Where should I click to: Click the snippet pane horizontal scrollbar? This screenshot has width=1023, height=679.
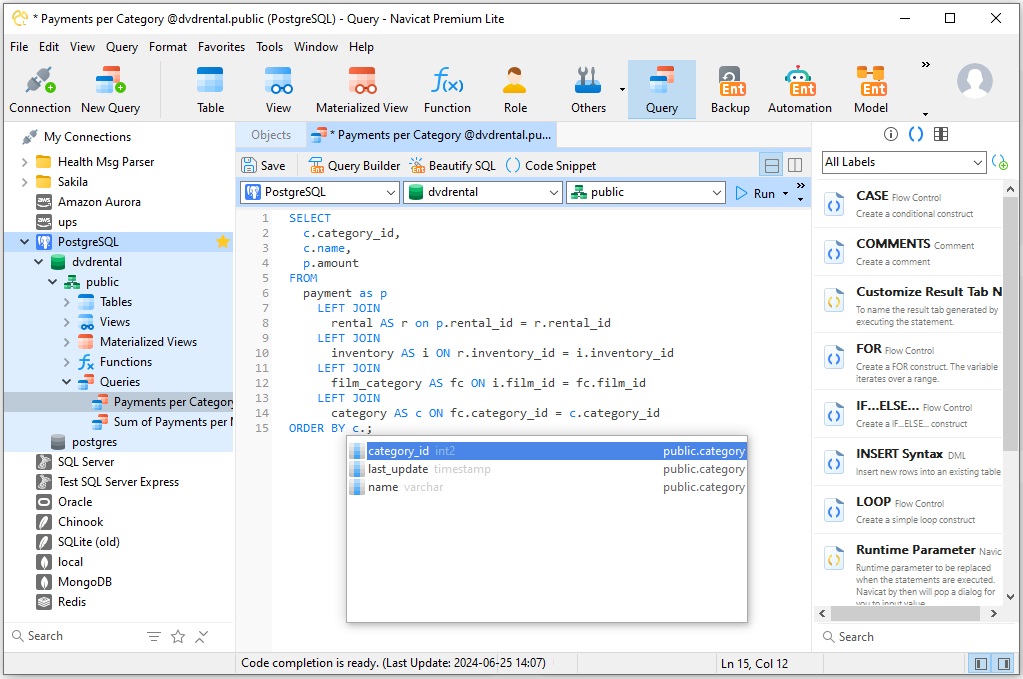coord(905,614)
